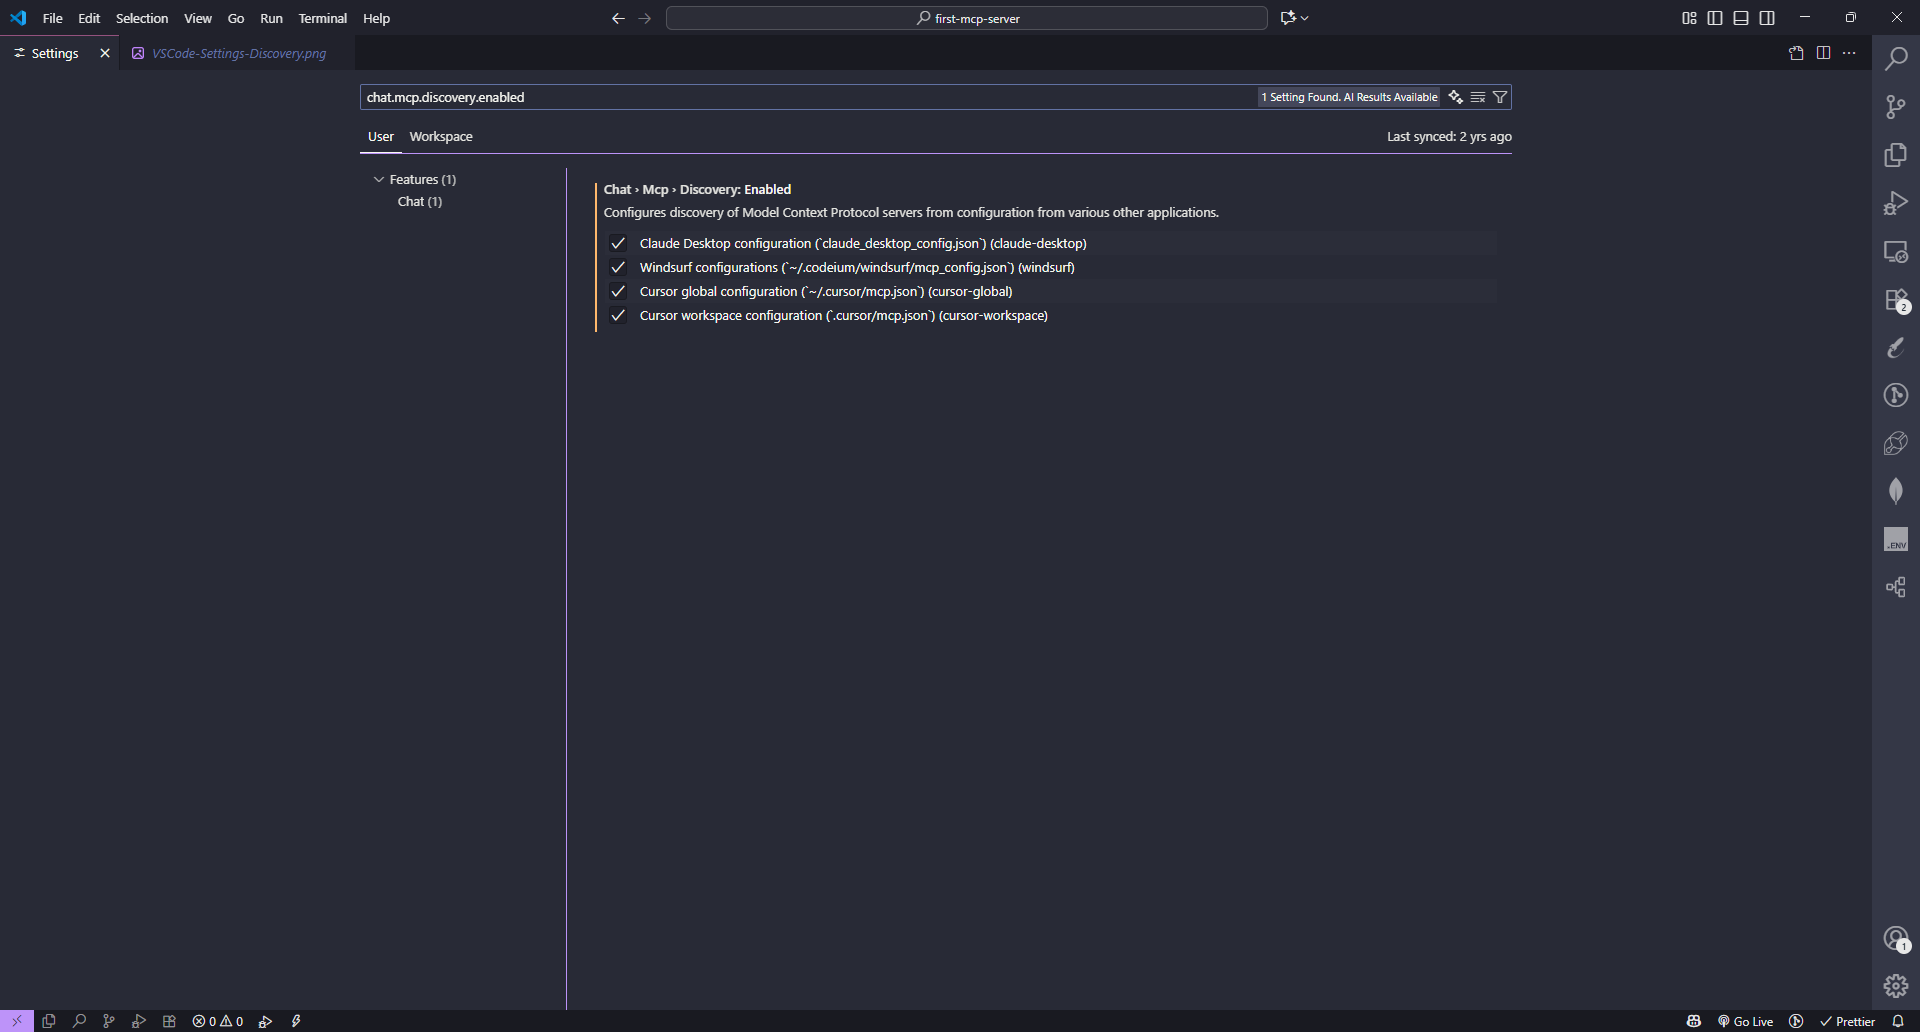Screen dimensions: 1920x1032
Task: Open the View menu
Action: [x=198, y=18]
